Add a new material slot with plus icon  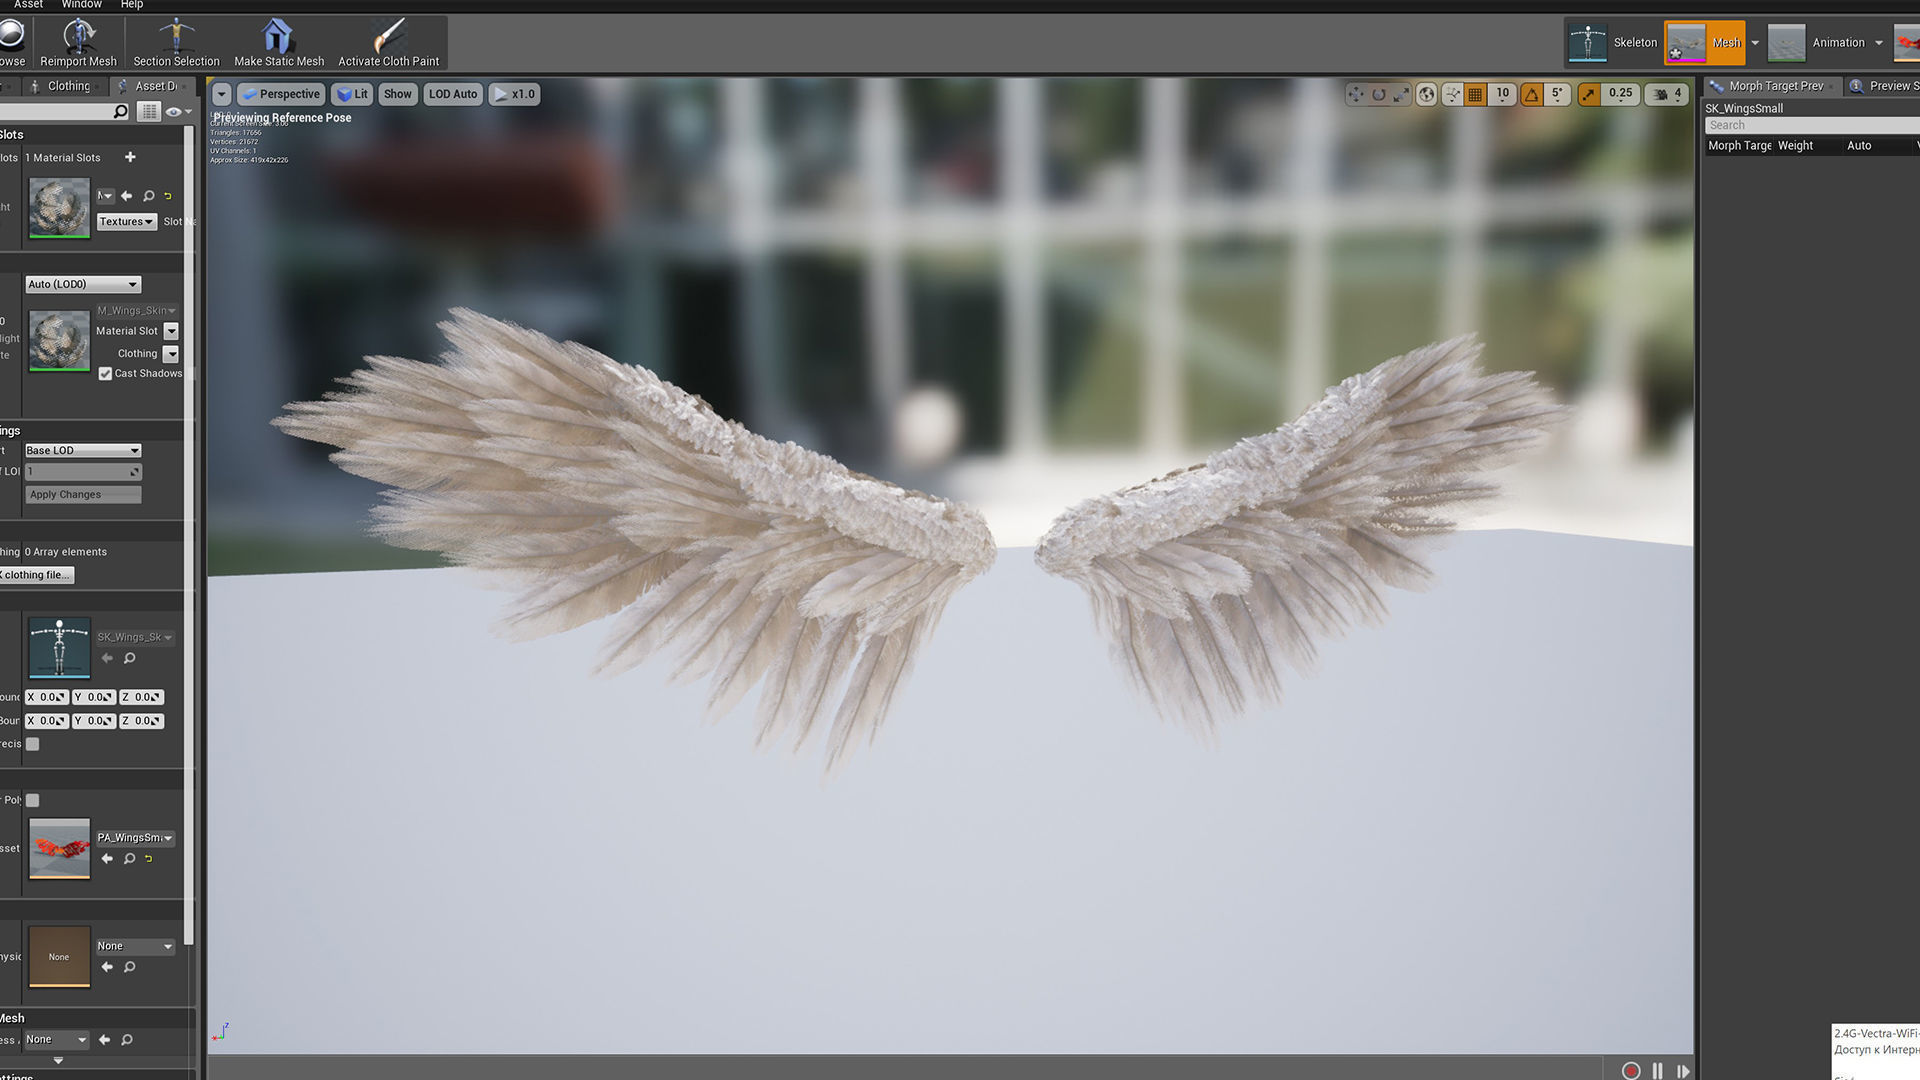click(x=130, y=157)
